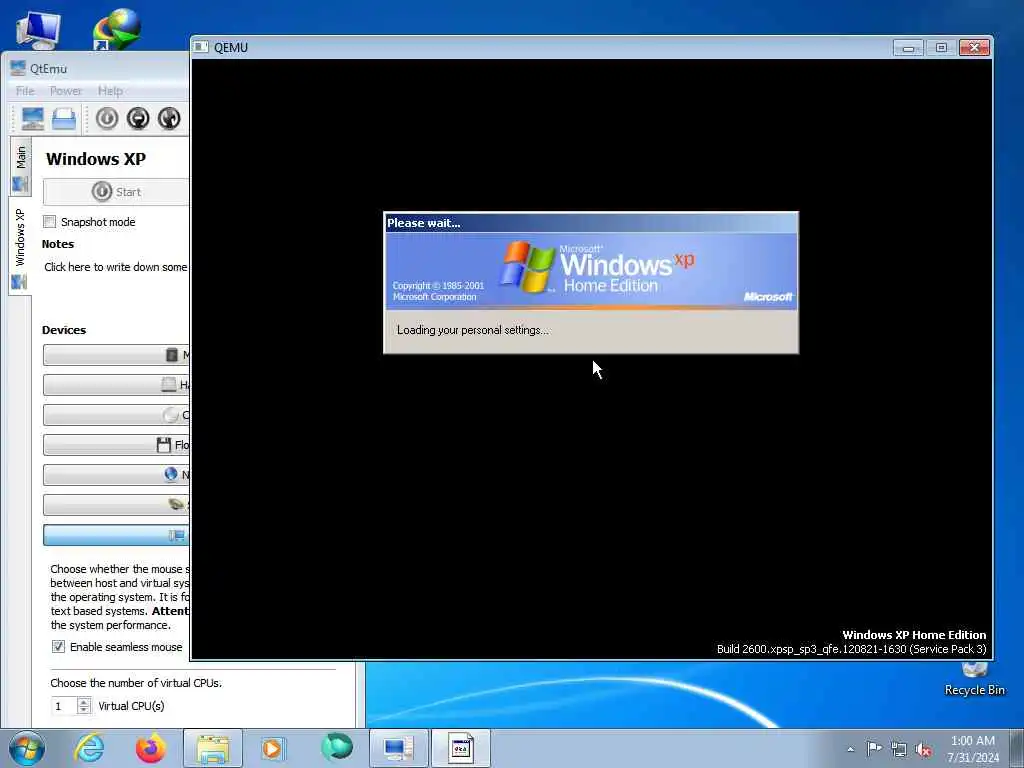The width and height of the screenshot is (1024, 768).
Task: Click the Virtual CPU(s) number field
Action: pos(64,706)
